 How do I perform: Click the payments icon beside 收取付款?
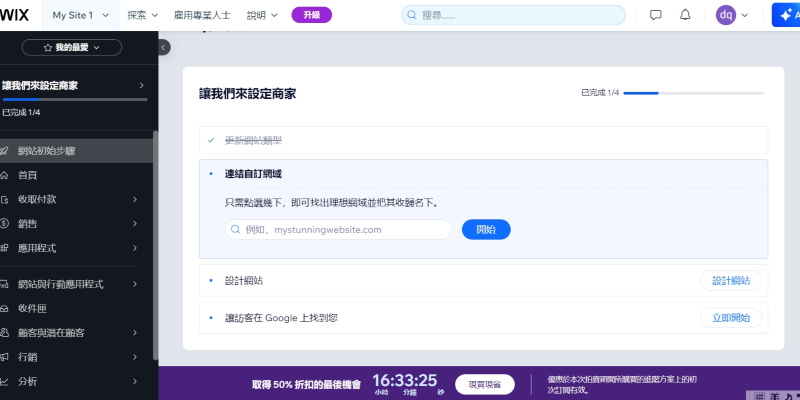point(5,199)
